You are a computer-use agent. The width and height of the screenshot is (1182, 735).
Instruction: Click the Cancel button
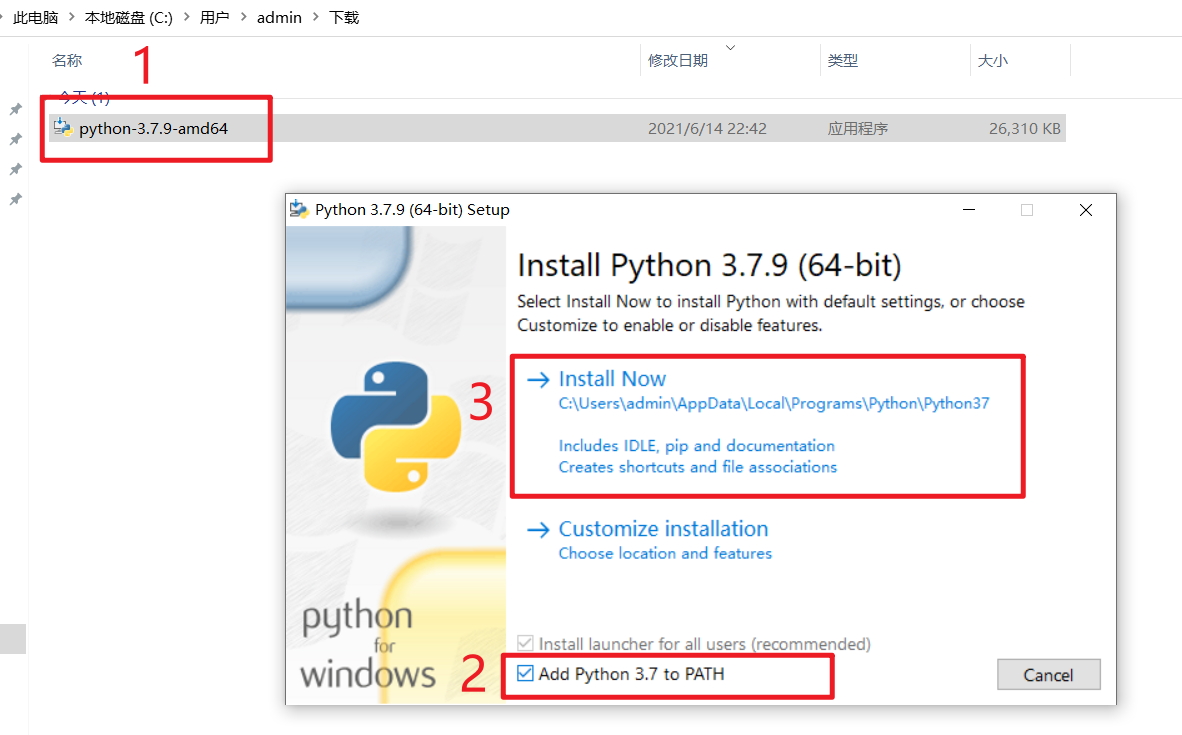pyautogui.click(x=1049, y=675)
